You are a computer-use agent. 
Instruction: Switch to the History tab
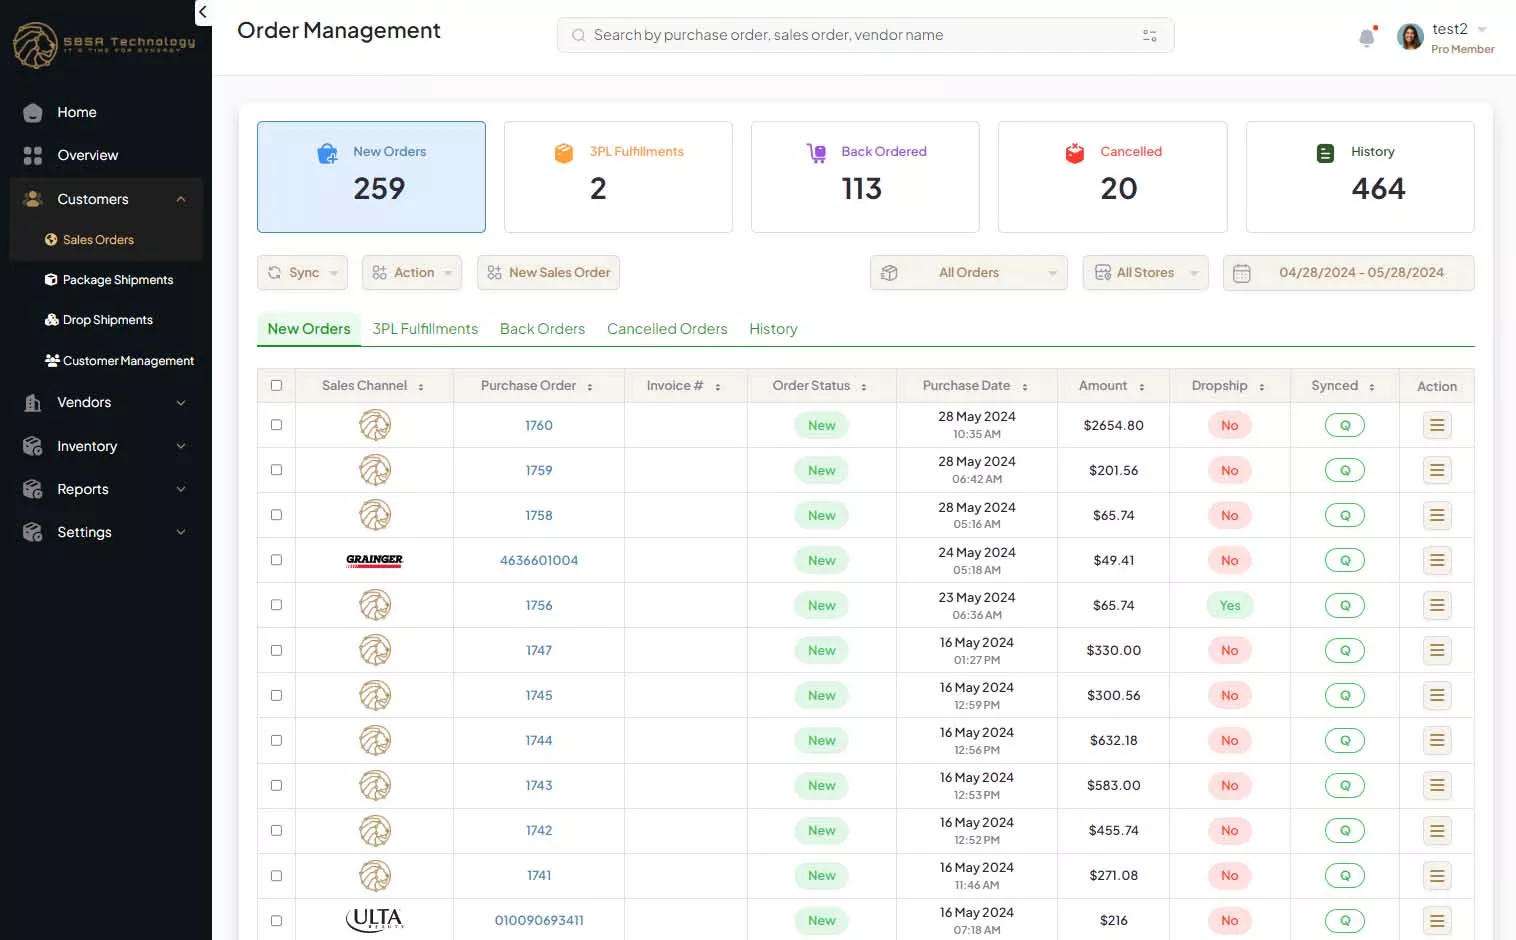773,329
